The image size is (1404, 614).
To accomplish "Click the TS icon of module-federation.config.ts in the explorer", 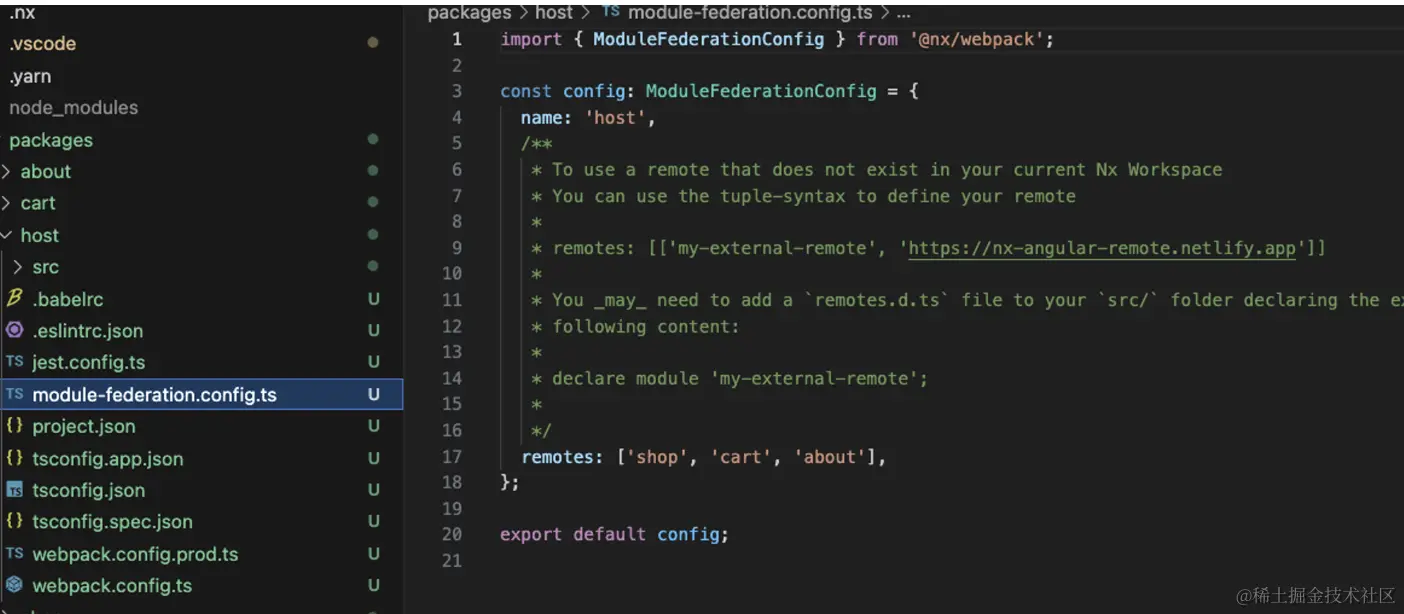I will click(x=14, y=394).
